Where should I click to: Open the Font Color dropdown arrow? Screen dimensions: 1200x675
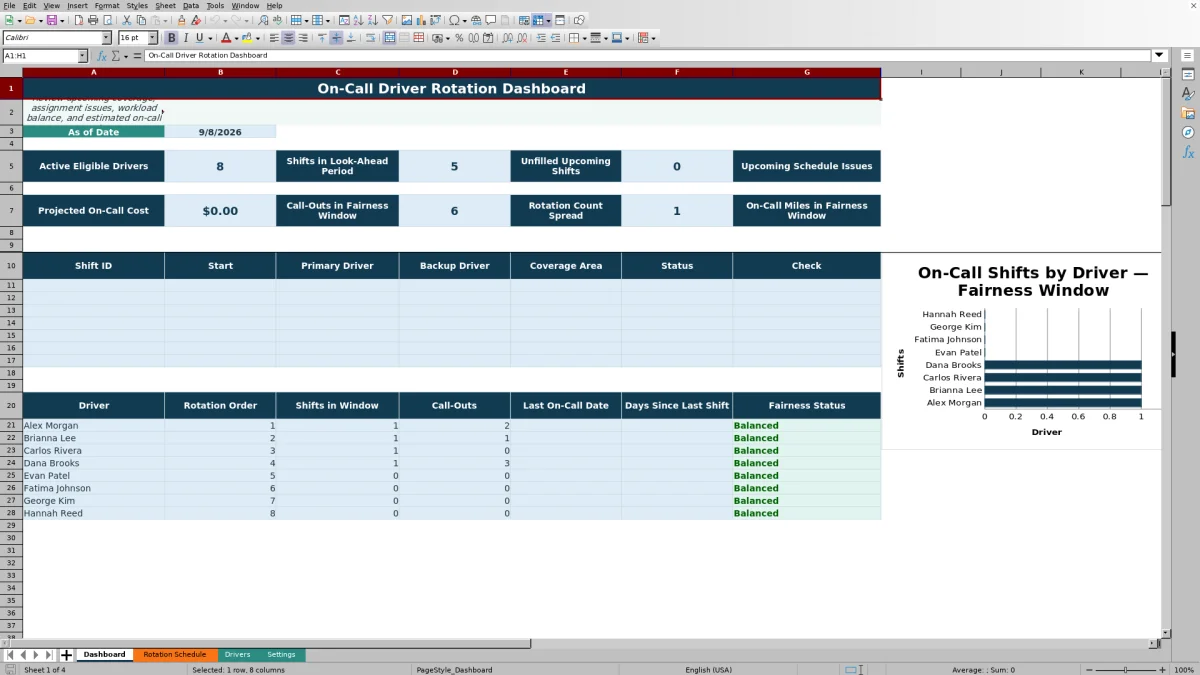(x=236, y=38)
